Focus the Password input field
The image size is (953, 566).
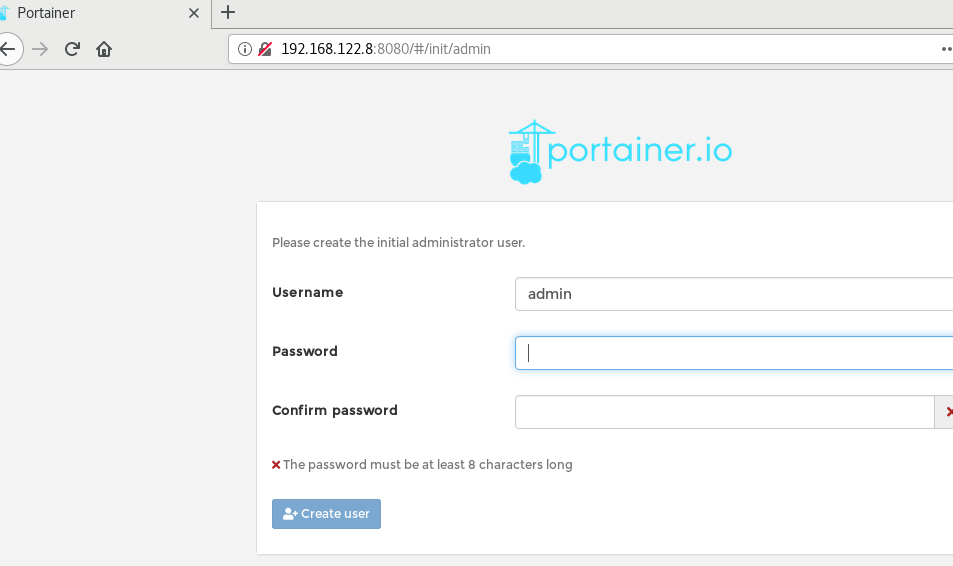tap(734, 353)
